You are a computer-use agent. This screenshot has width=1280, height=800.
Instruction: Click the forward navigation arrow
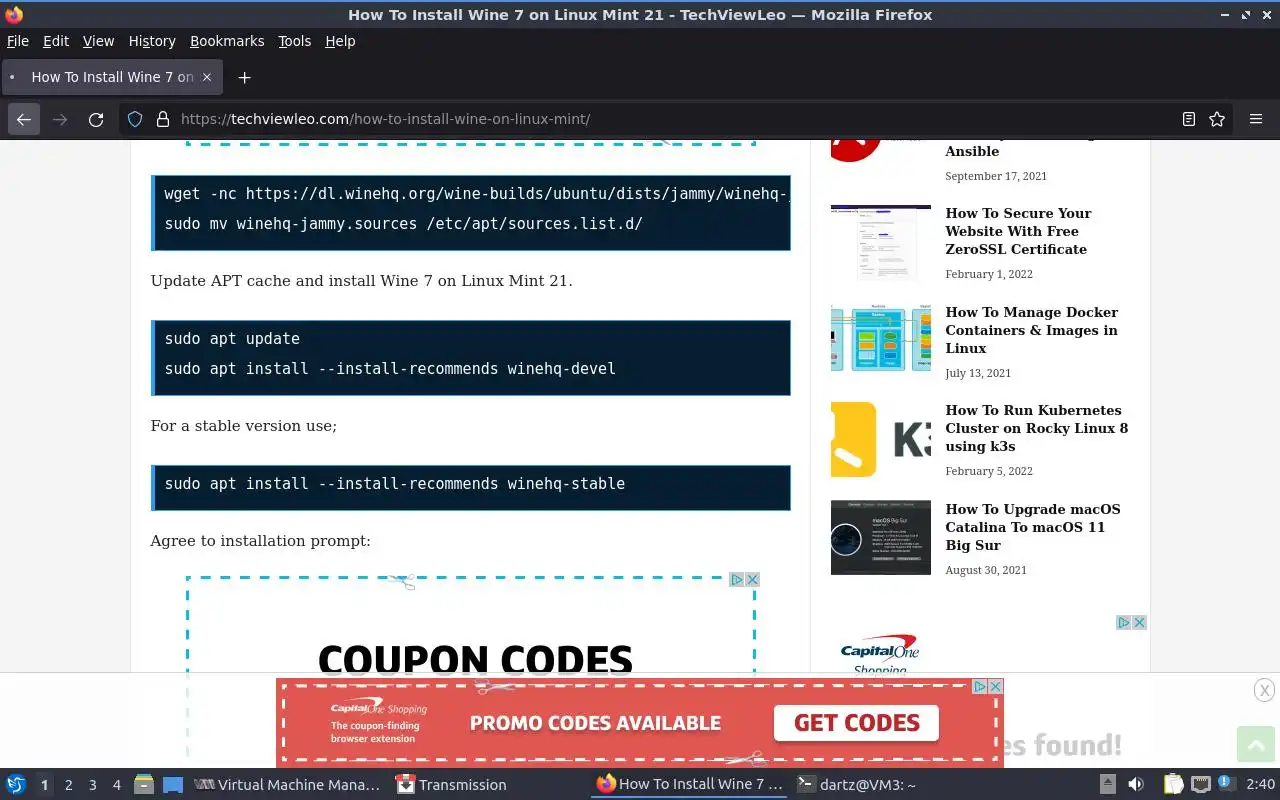coord(60,119)
